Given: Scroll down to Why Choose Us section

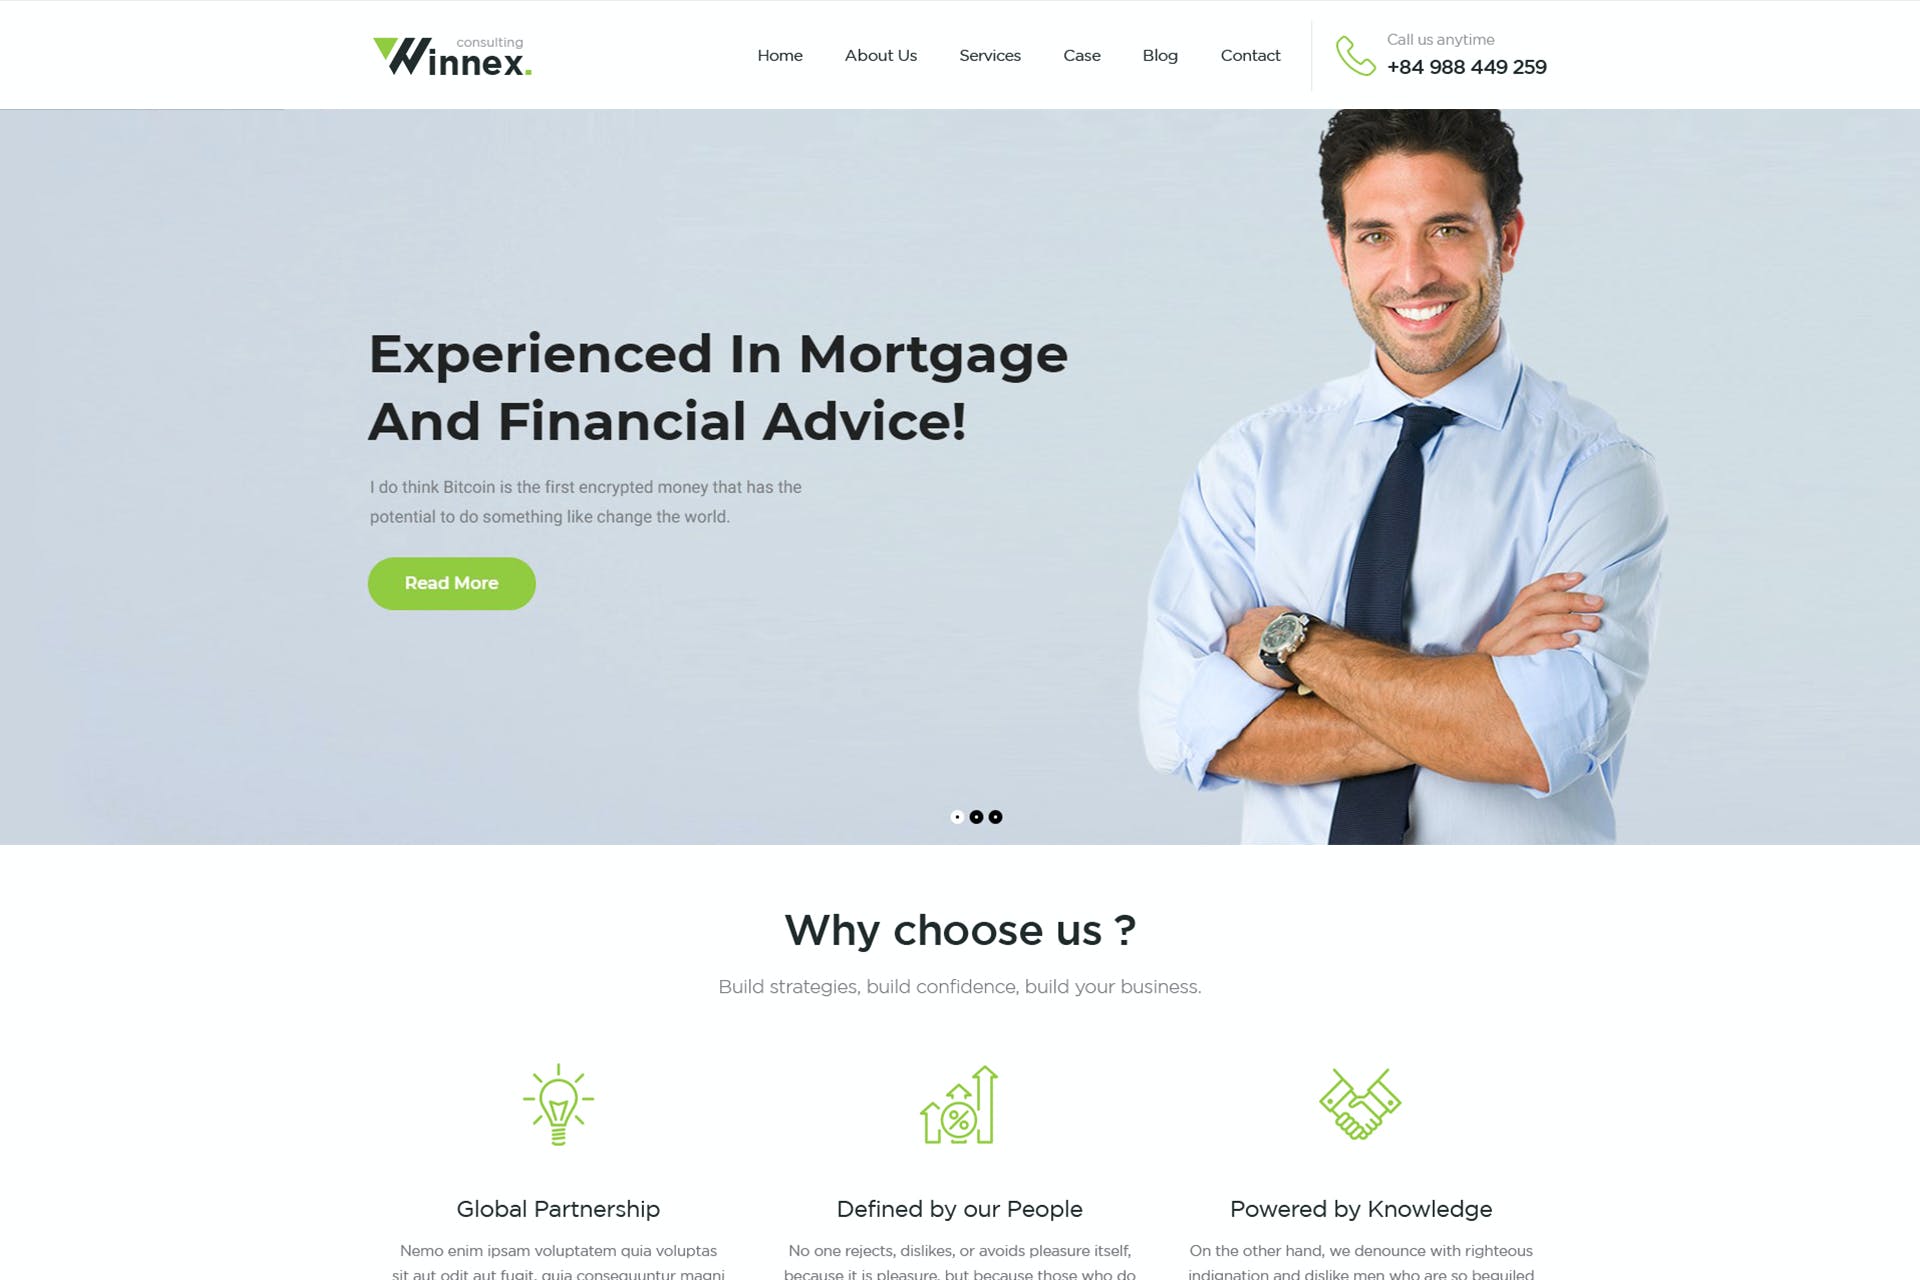Looking at the screenshot, I should pyautogui.click(x=960, y=930).
